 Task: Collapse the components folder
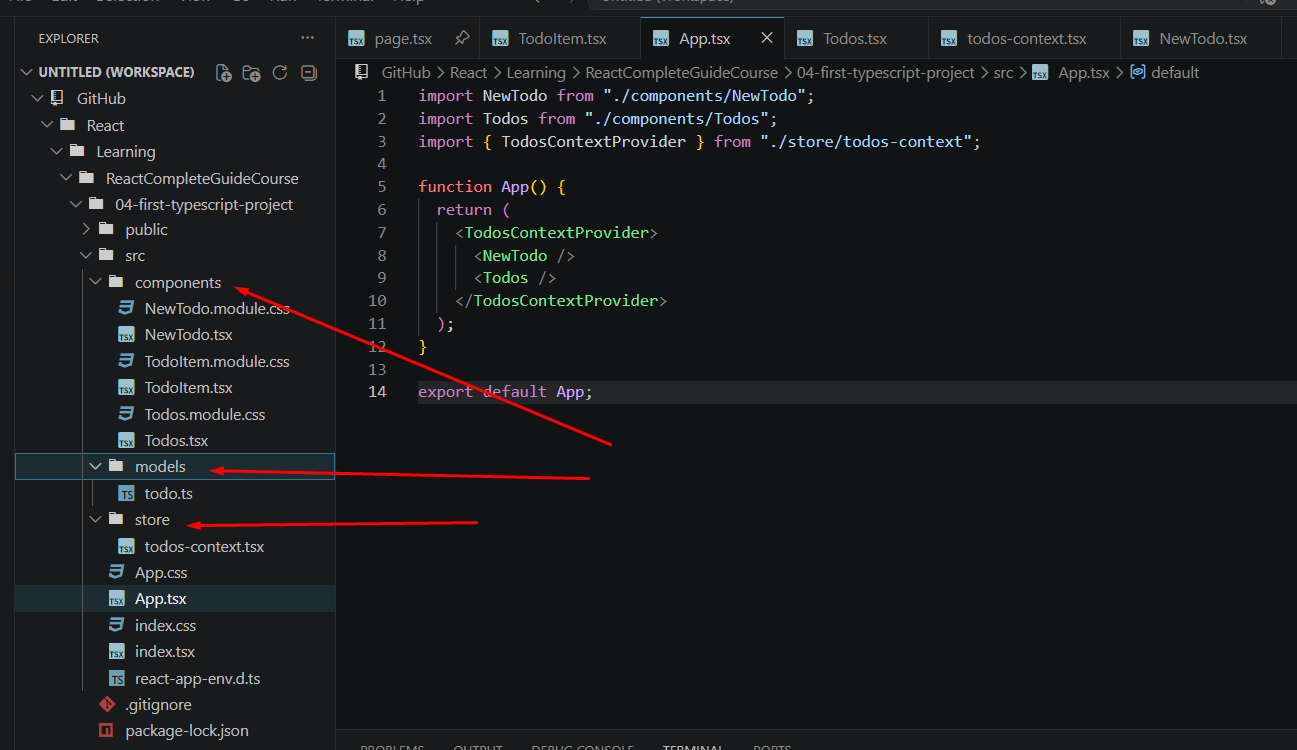(96, 283)
